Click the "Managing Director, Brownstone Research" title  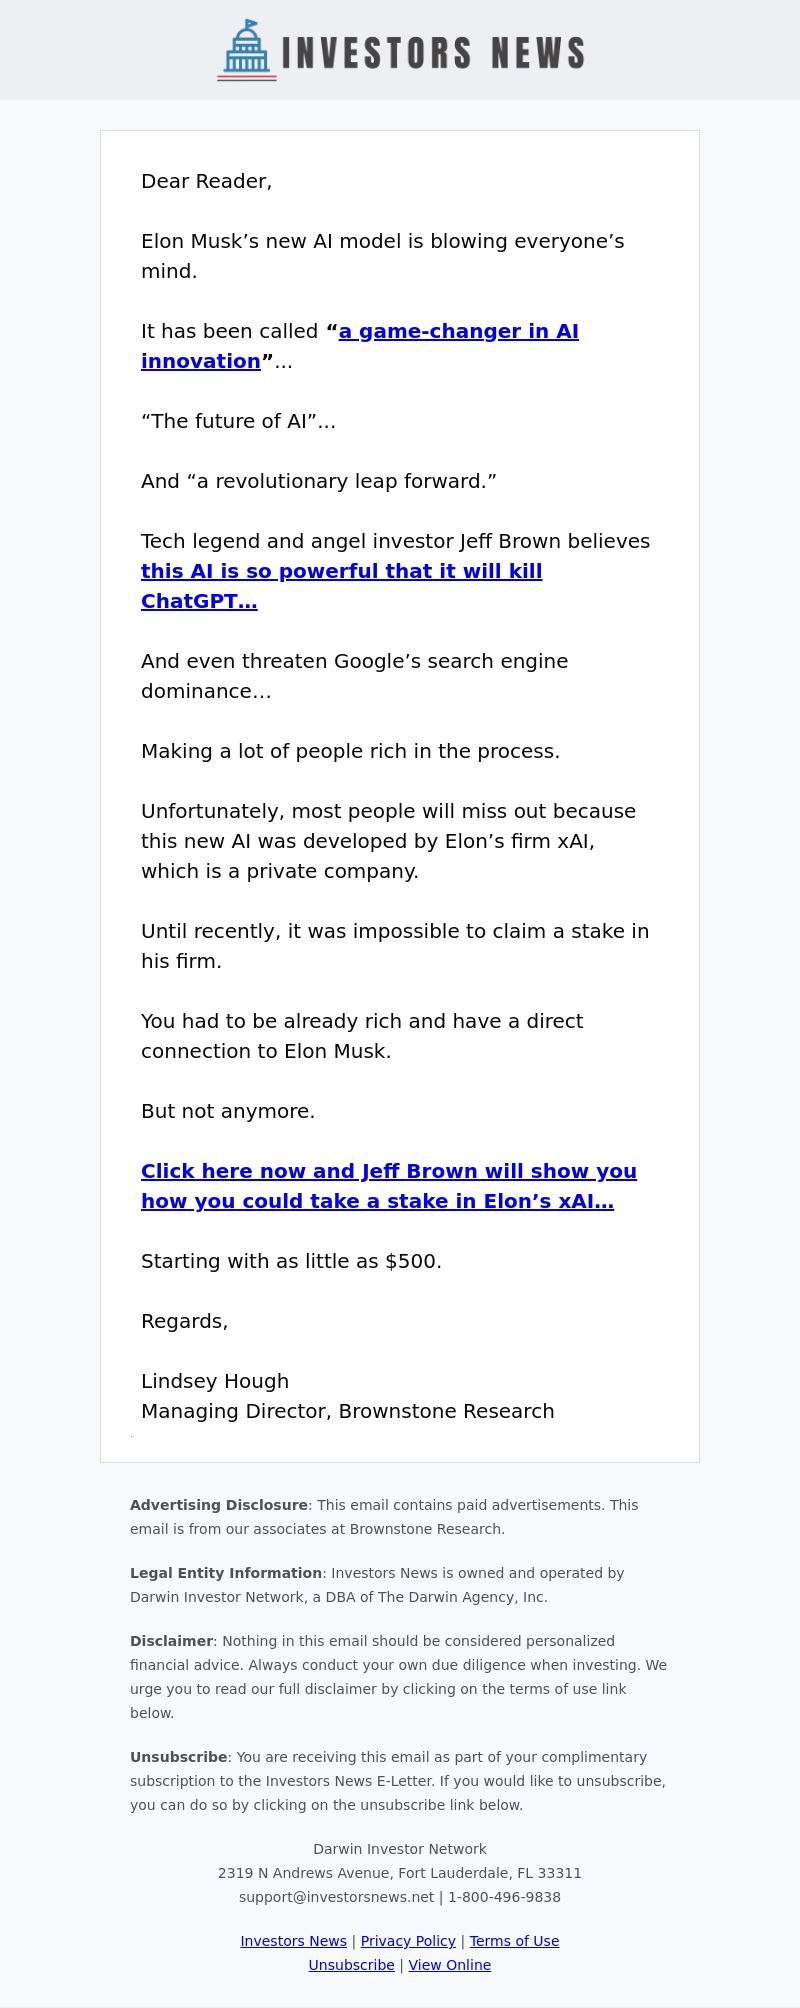coord(348,1411)
